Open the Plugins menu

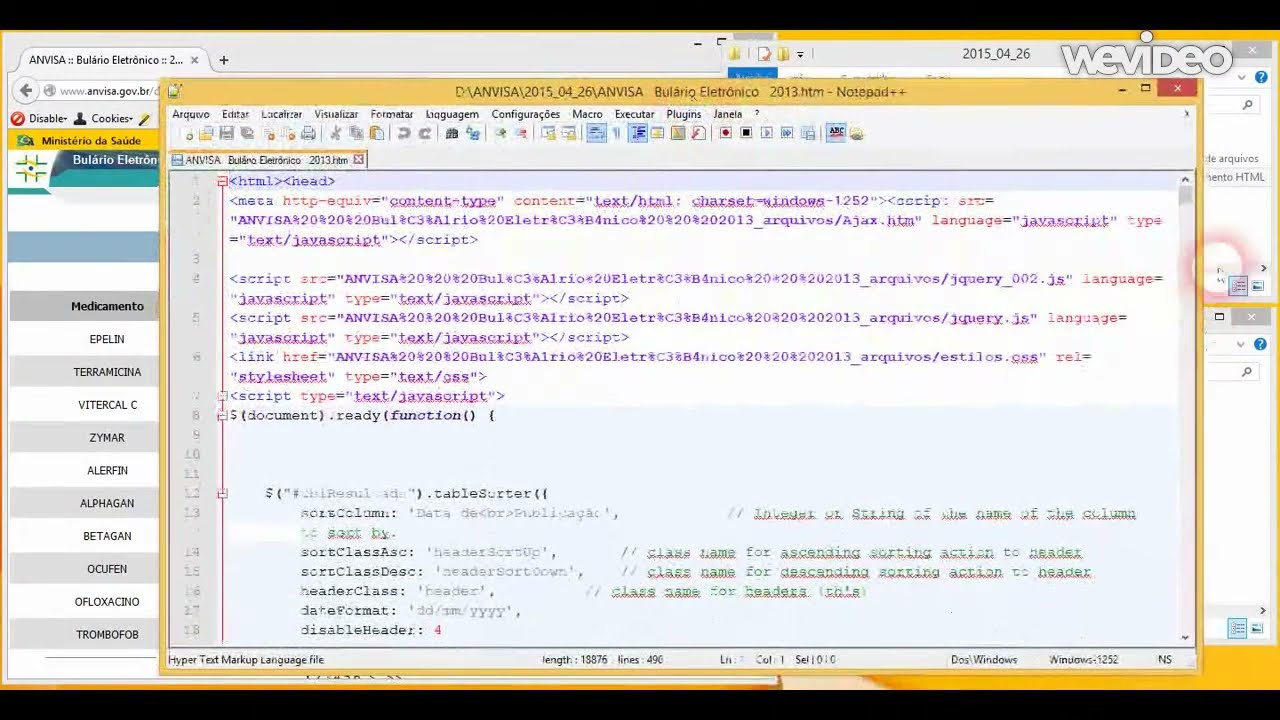[x=684, y=114]
